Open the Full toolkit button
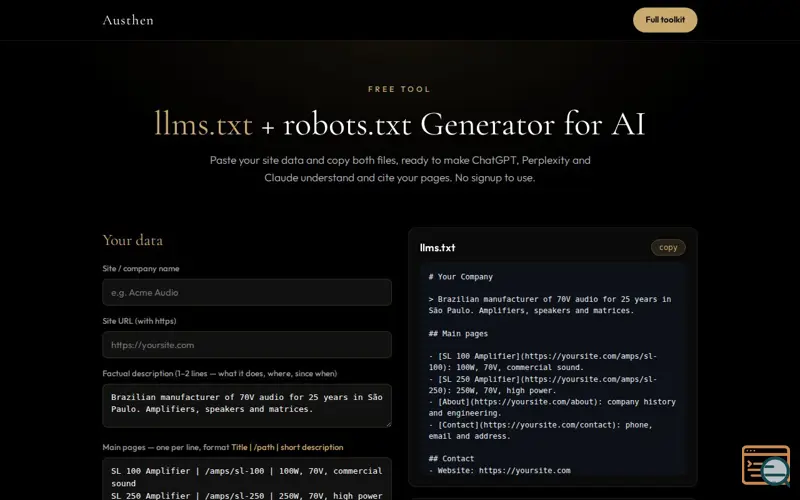 coord(665,20)
